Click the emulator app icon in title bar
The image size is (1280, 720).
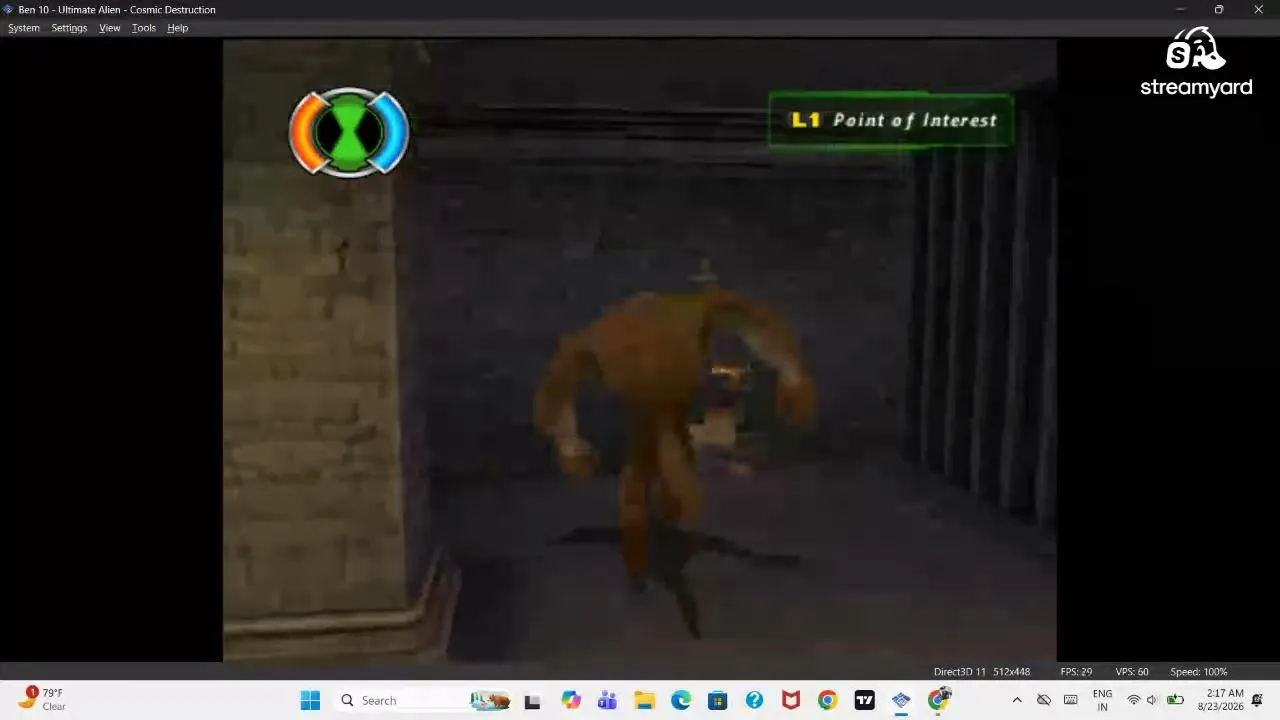point(9,10)
